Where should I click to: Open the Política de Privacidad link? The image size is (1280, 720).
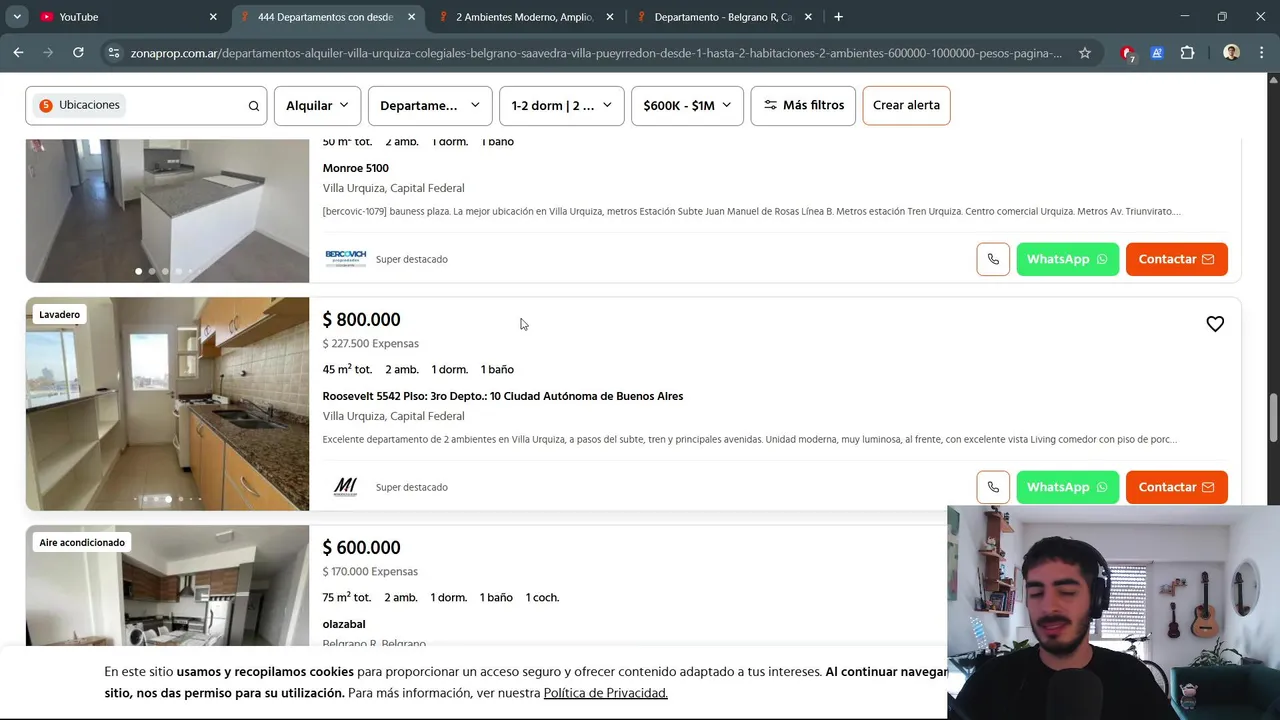click(605, 693)
